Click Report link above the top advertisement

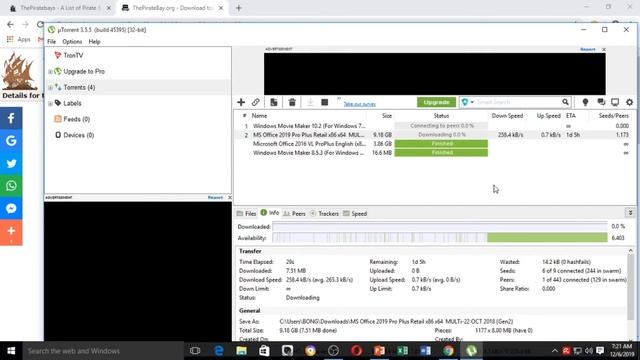(x=587, y=49)
